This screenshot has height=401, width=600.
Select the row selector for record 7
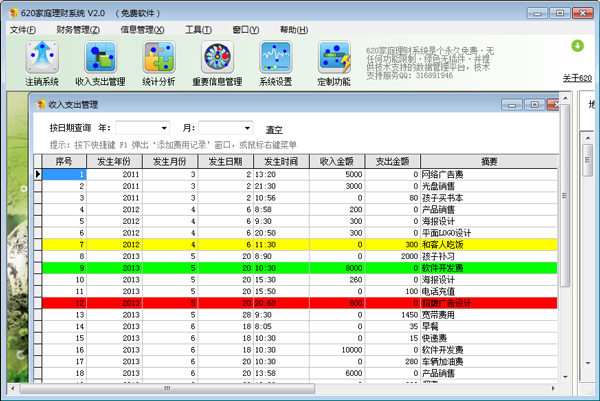[x=38, y=245]
